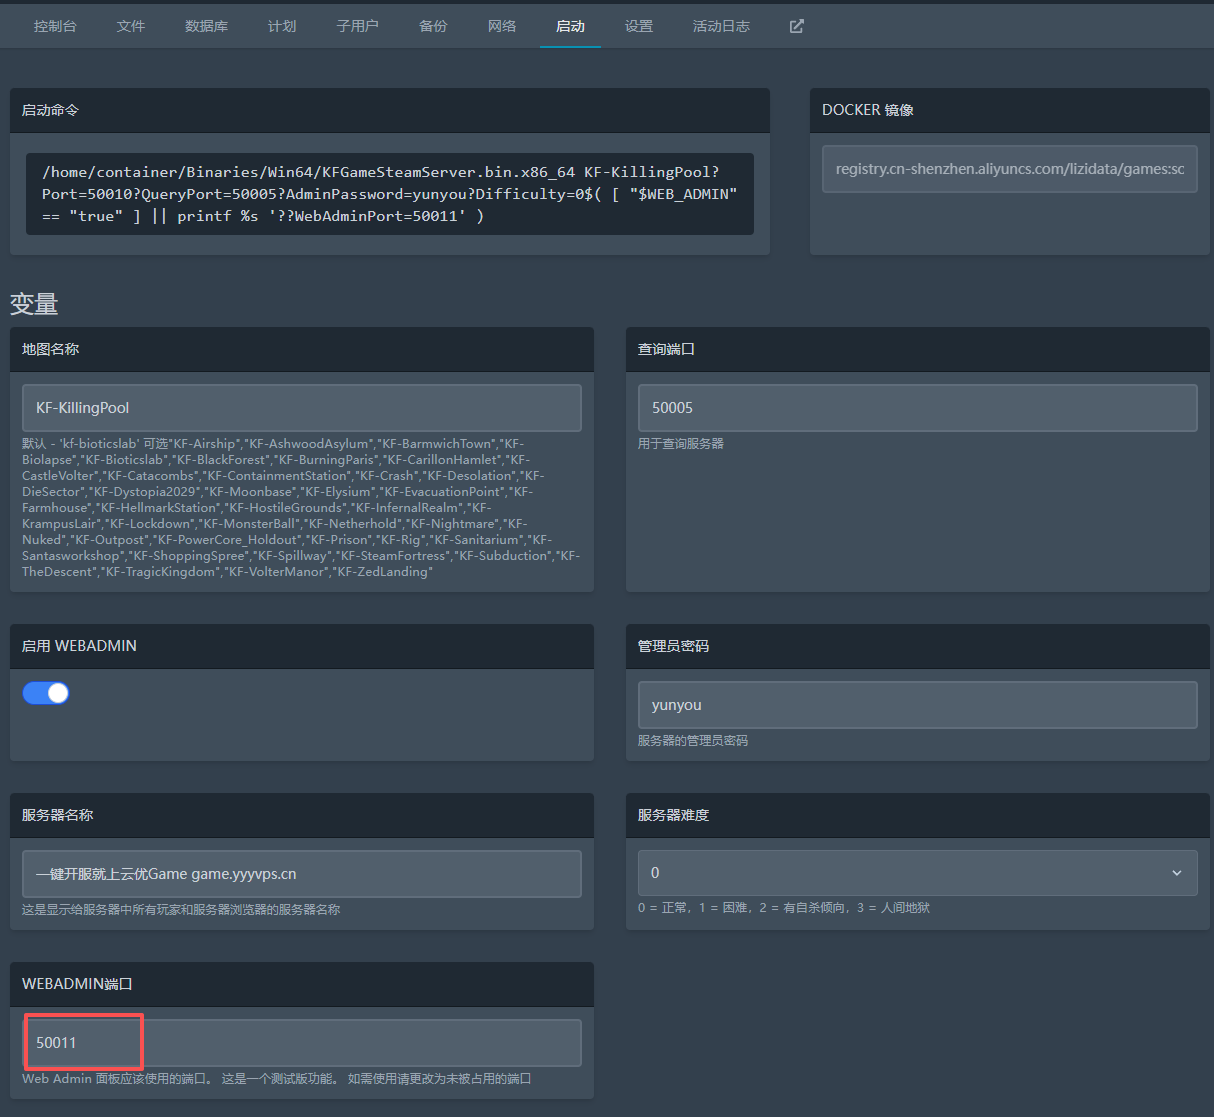Focus the 查询端口 field showing 50005

(x=917, y=408)
